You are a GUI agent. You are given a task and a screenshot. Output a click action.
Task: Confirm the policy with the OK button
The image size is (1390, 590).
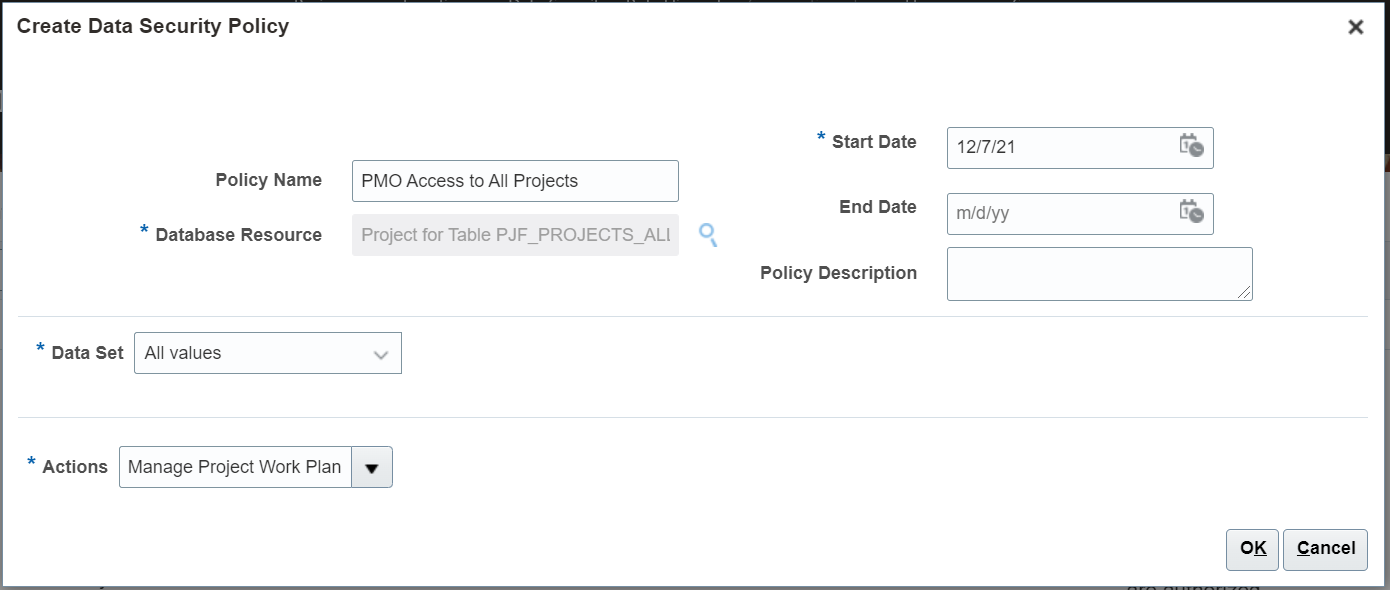coord(1253,549)
